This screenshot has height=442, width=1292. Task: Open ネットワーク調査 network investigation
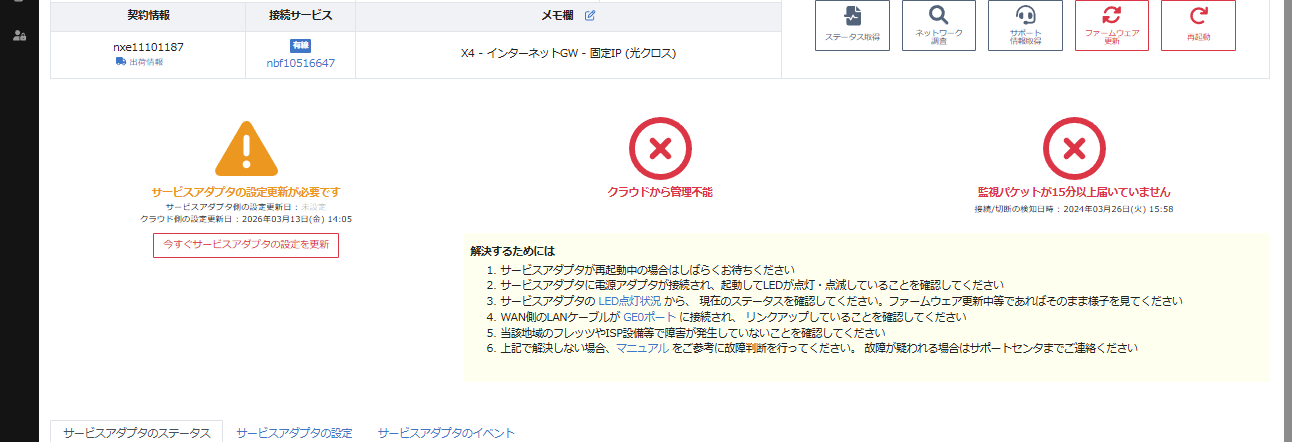click(938, 25)
